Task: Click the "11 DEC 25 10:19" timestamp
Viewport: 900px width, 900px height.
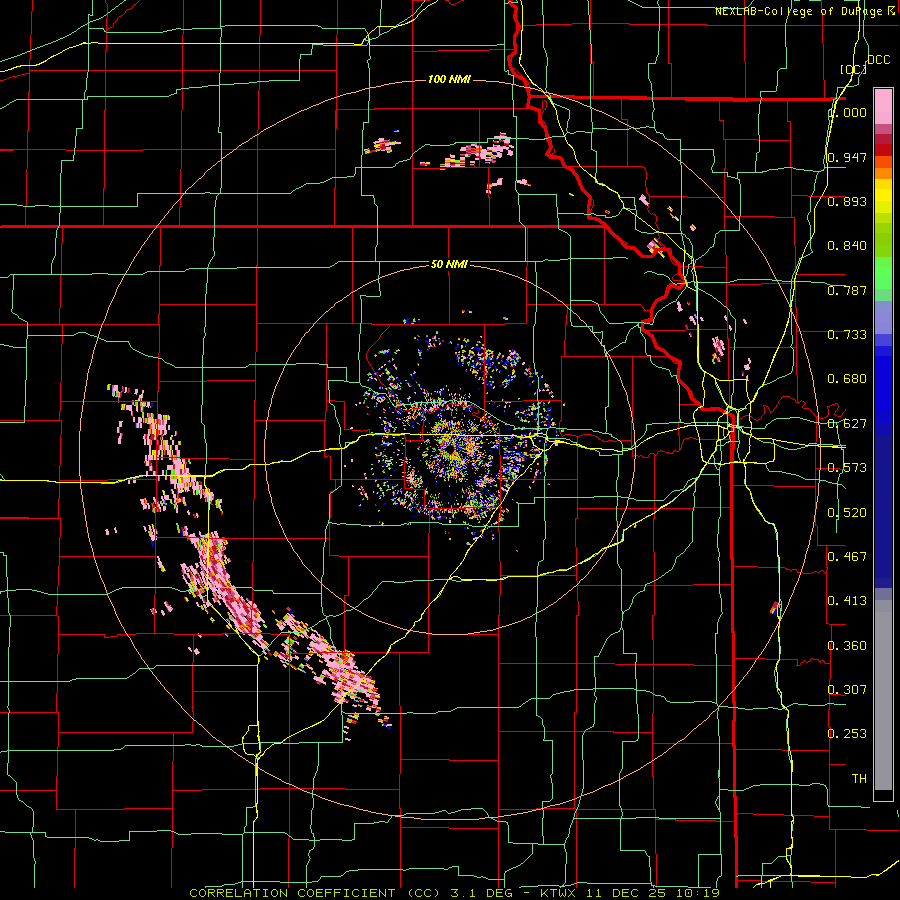Action: (653, 893)
